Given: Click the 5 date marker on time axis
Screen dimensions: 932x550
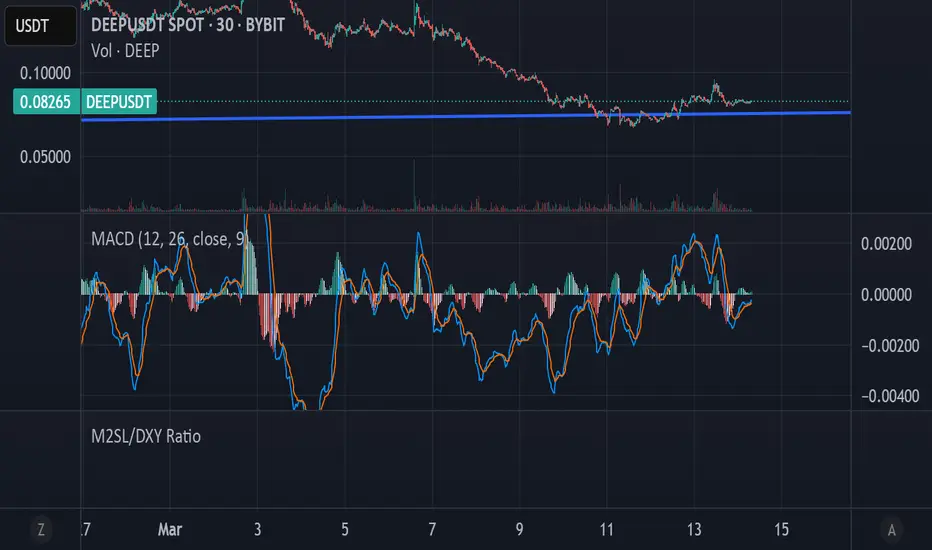Looking at the screenshot, I should coord(344,527).
